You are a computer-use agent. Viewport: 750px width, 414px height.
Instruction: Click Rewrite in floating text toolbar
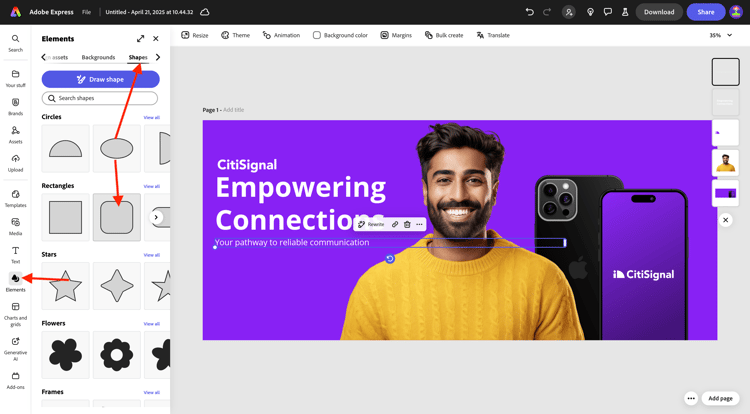tap(371, 224)
